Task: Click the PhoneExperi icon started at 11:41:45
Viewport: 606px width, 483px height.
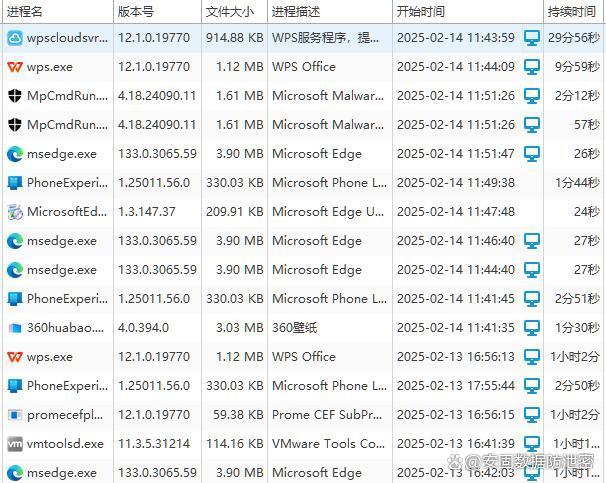Action: tap(15, 299)
